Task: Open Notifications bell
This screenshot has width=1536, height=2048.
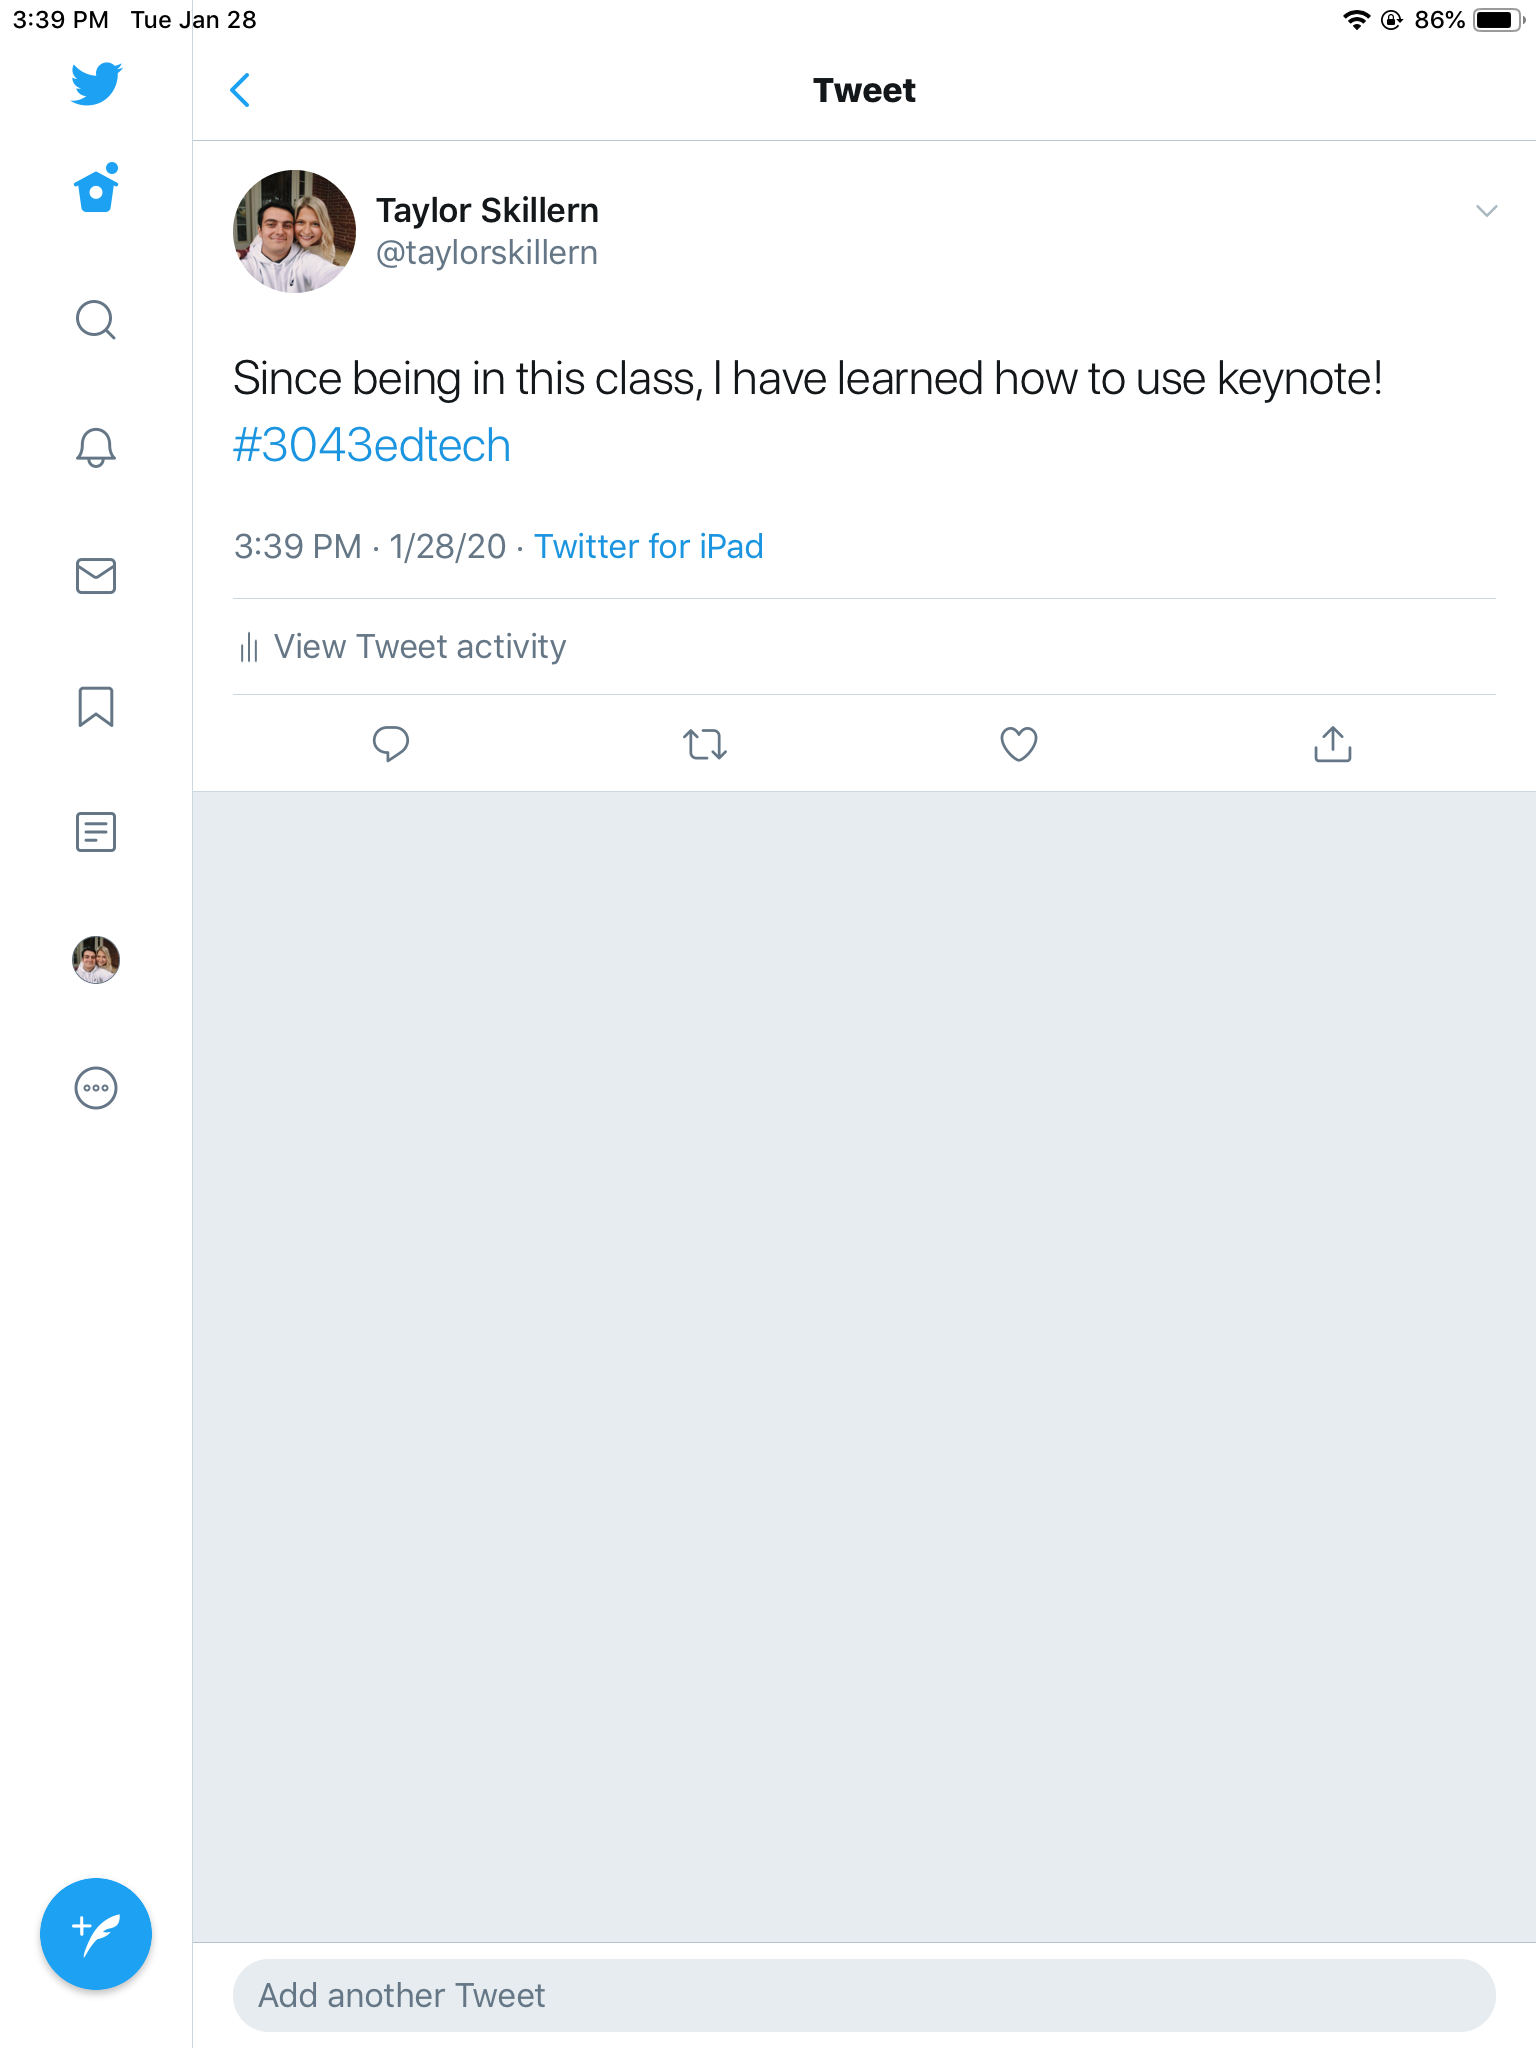Action: (96, 447)
